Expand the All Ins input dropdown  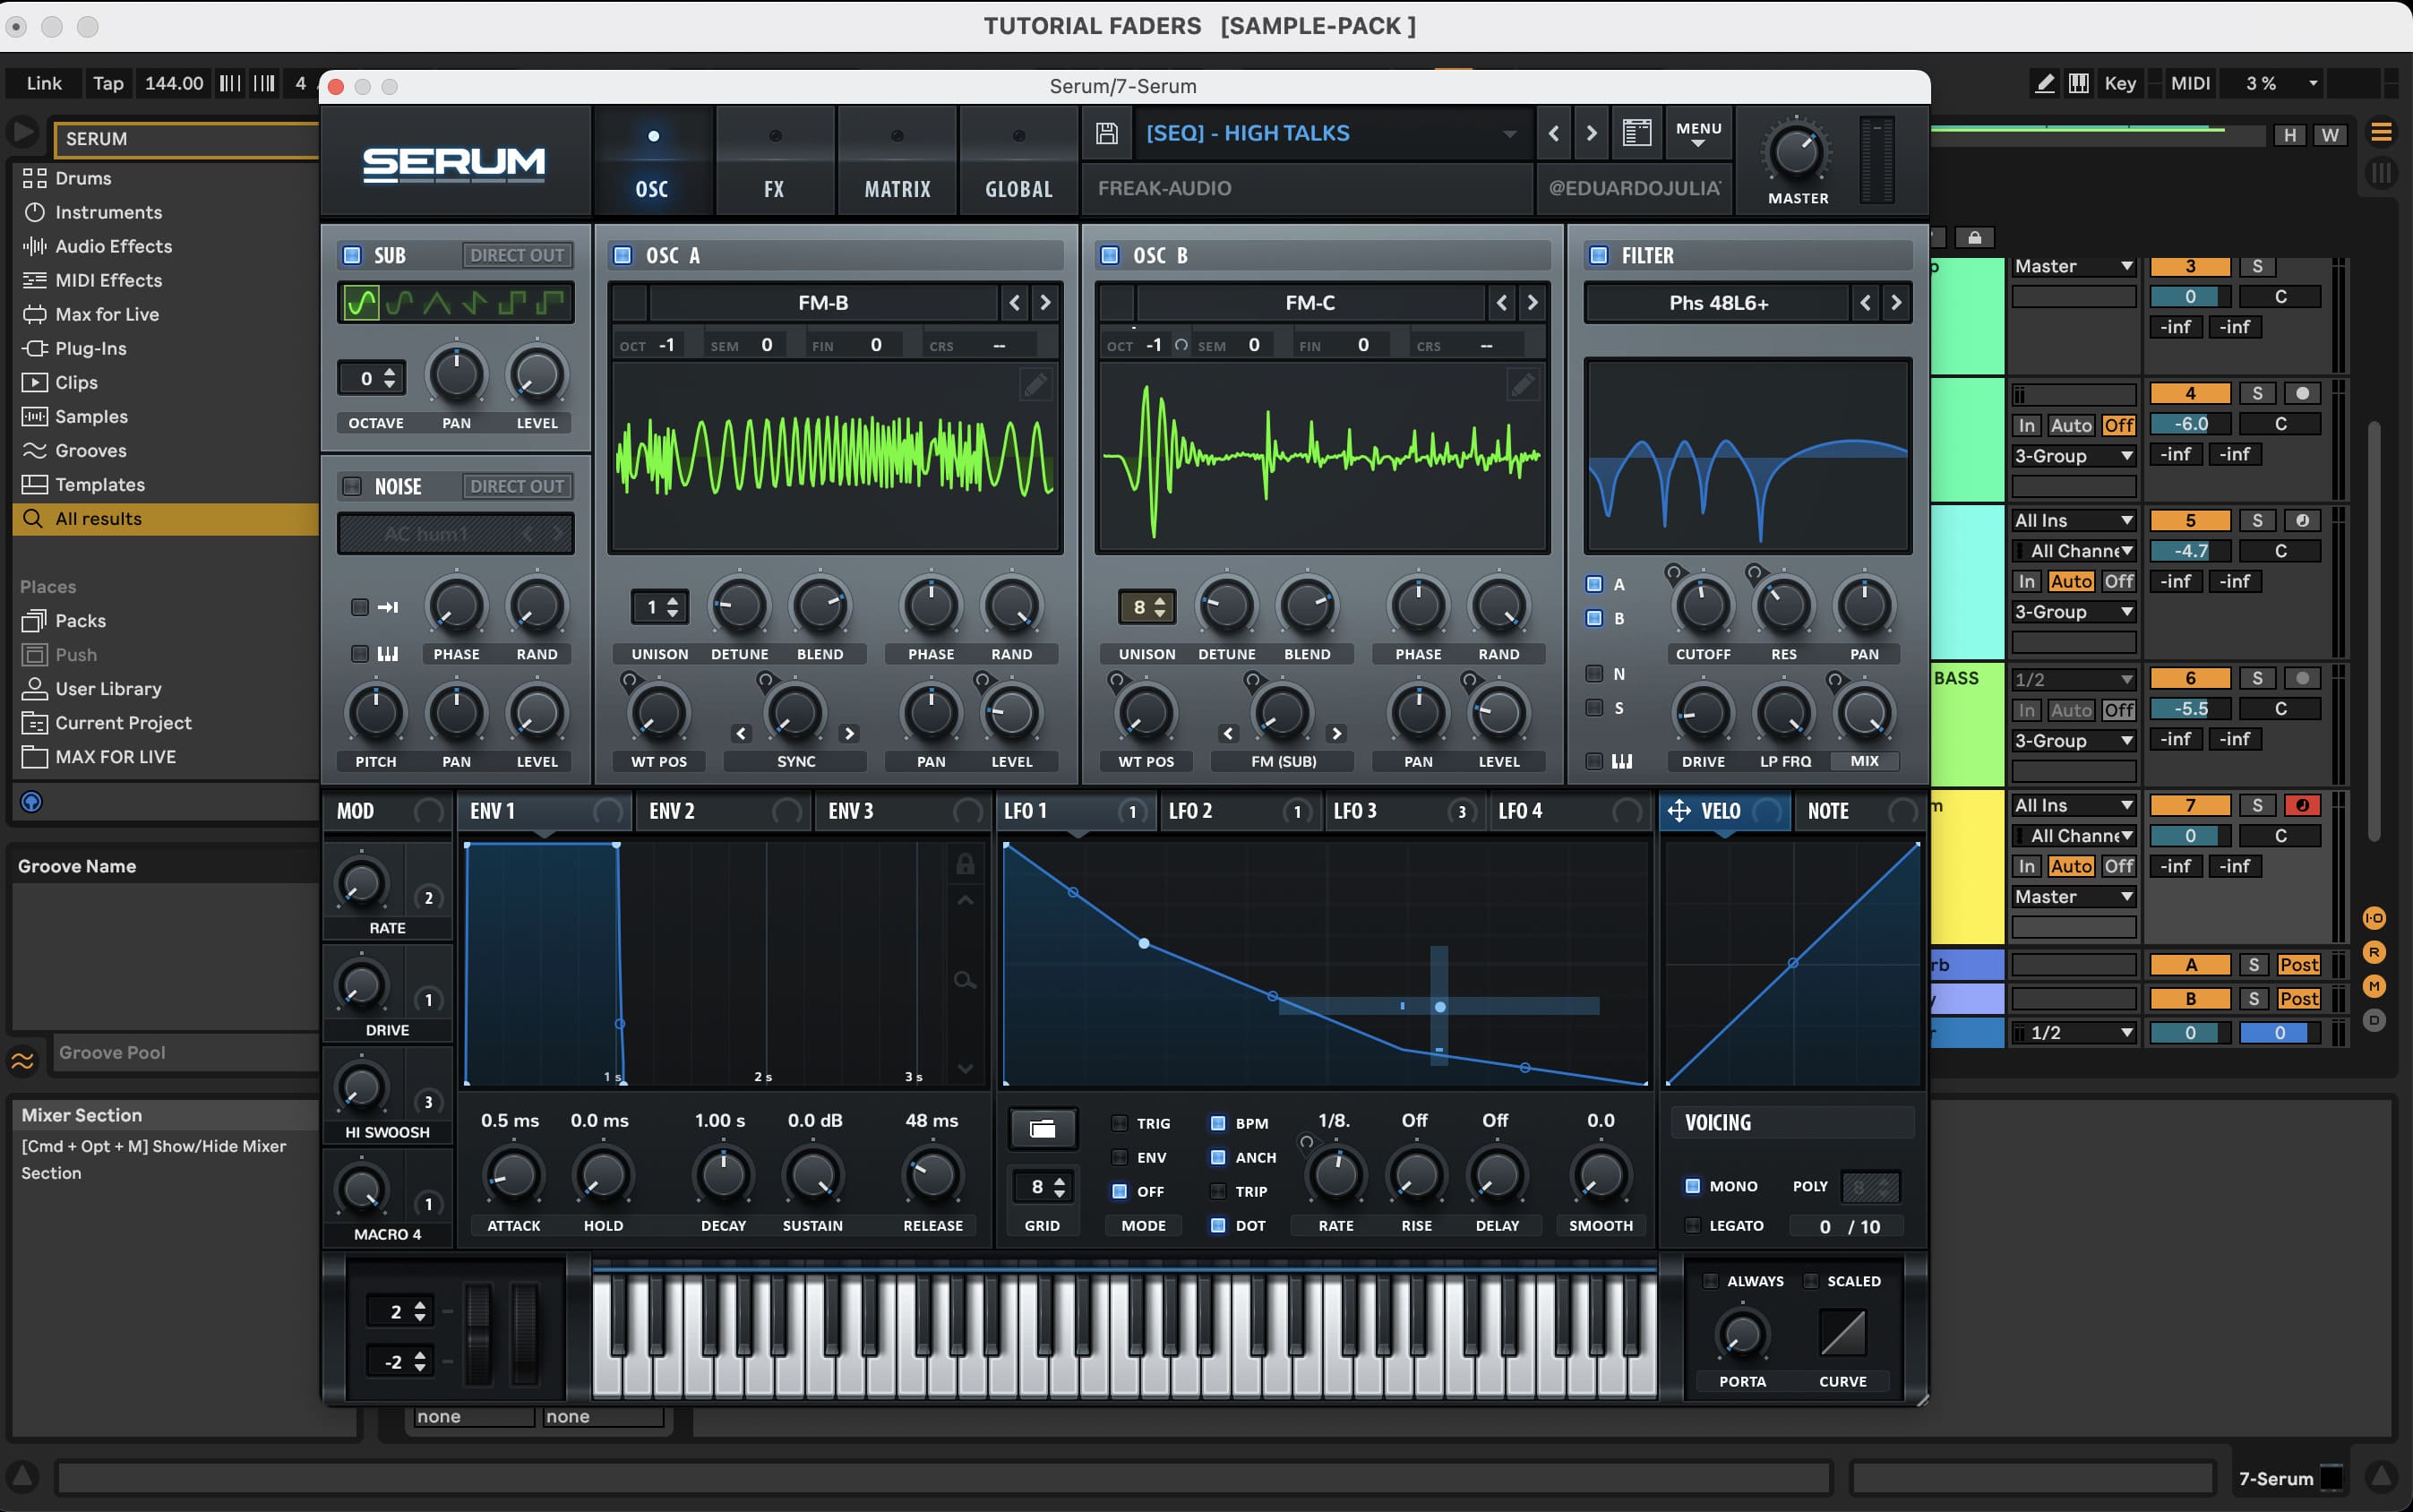2072,520
